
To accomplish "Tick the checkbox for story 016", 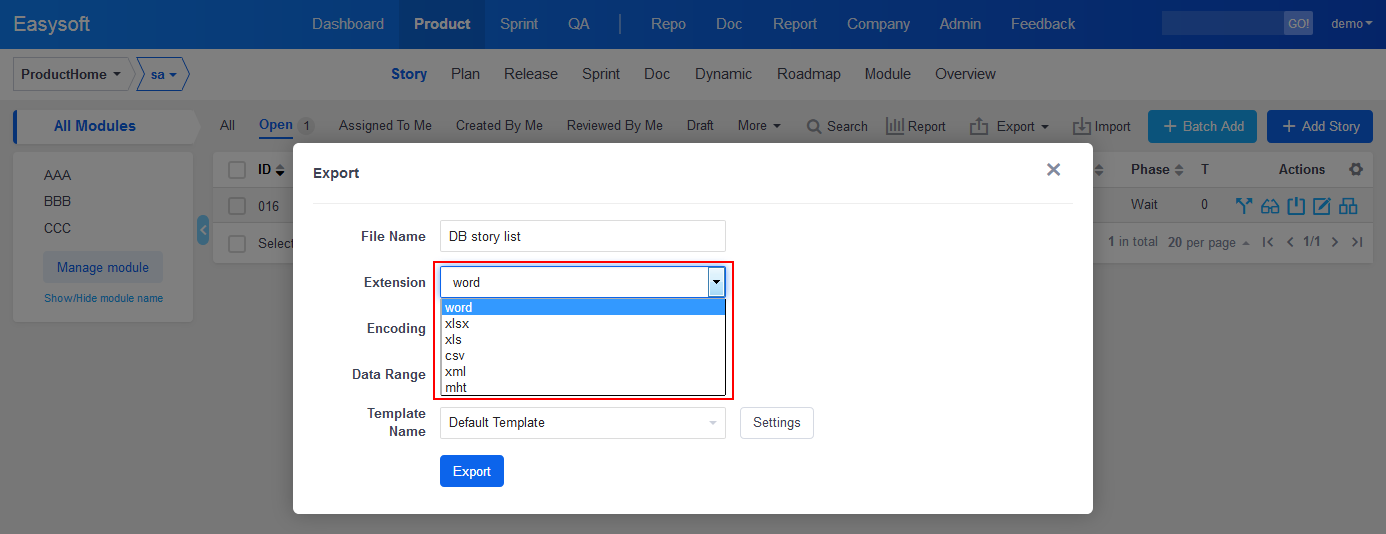I will point(237,206).
